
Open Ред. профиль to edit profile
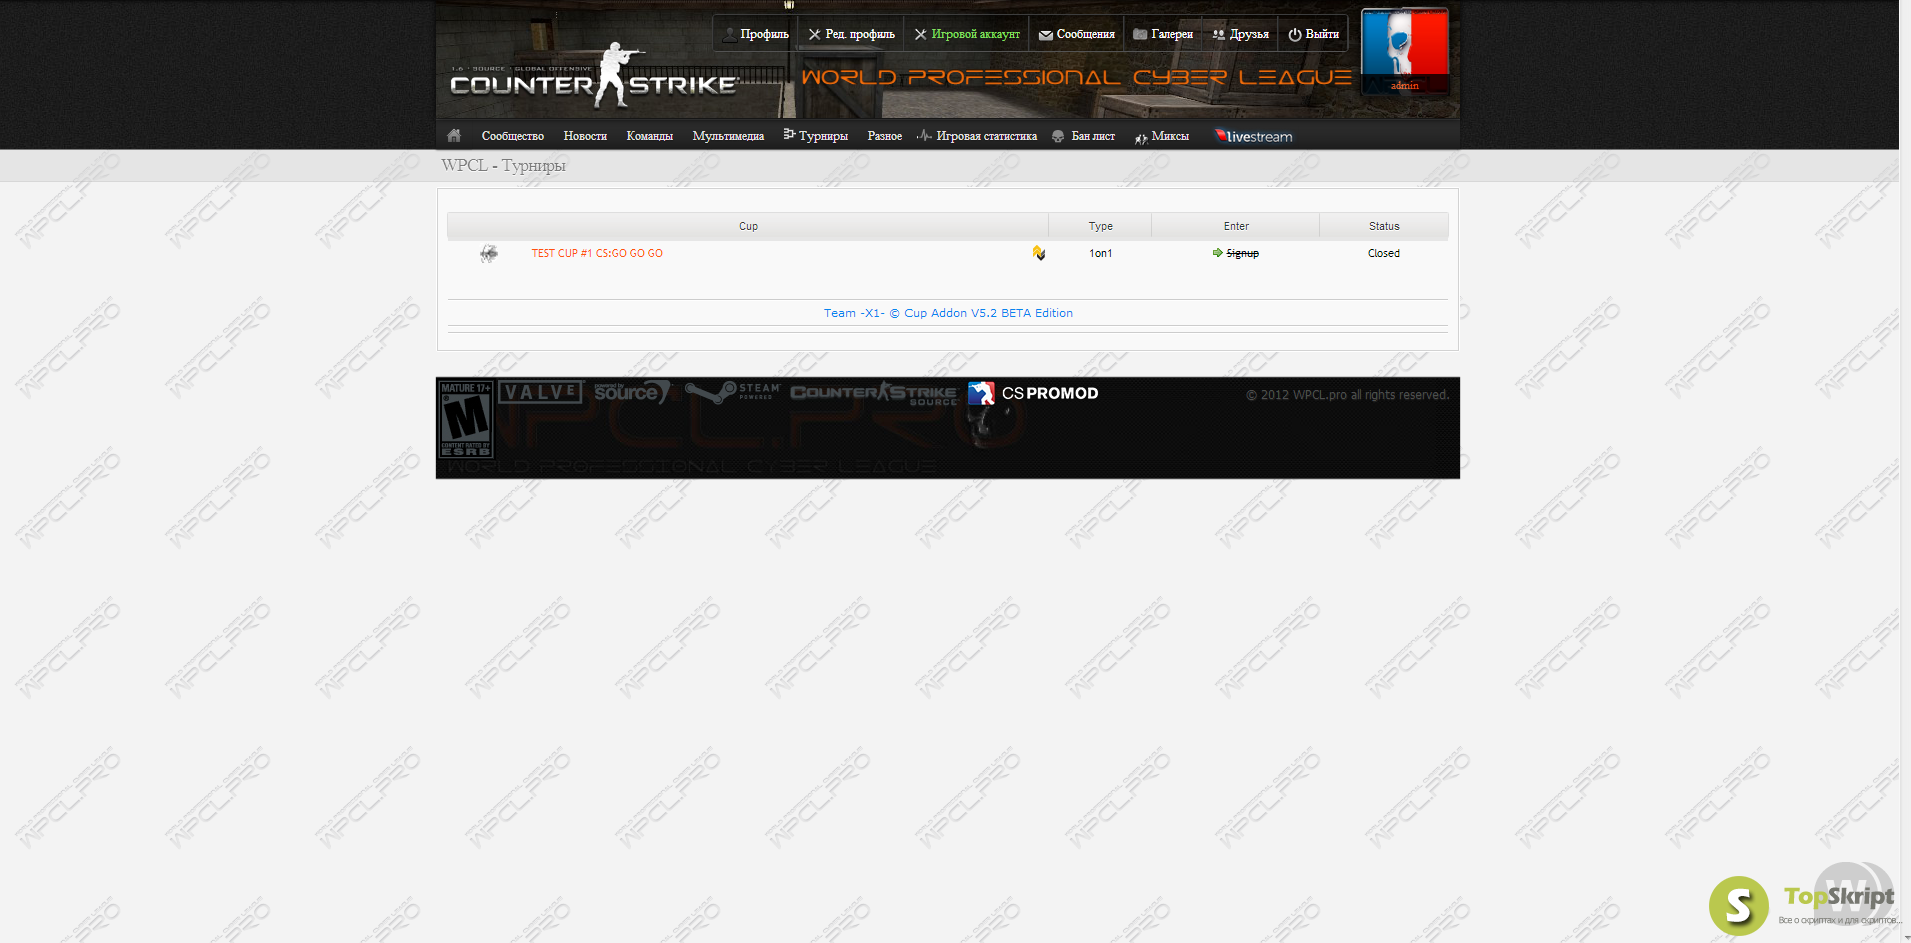[x=852, y=34]
